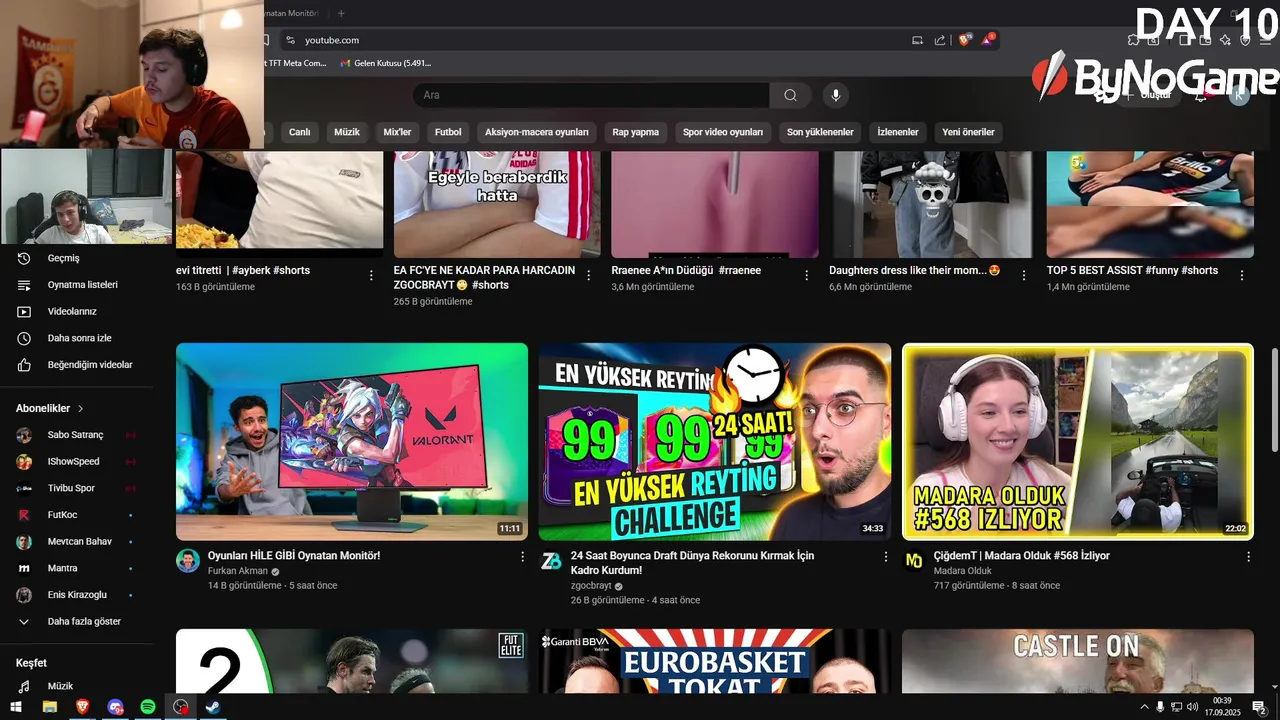1280x720 pixels.
Task: Click page vertical scrollbar thumb
Action: pyautogui.click(x=1274, y=399)
